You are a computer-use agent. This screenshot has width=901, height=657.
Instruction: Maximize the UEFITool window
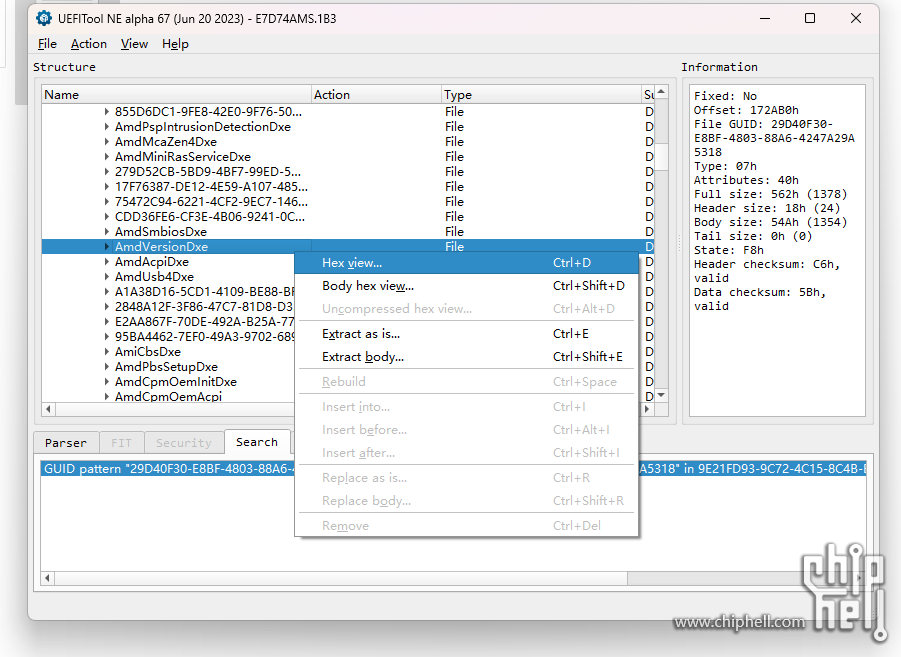(x=810, y=18)
